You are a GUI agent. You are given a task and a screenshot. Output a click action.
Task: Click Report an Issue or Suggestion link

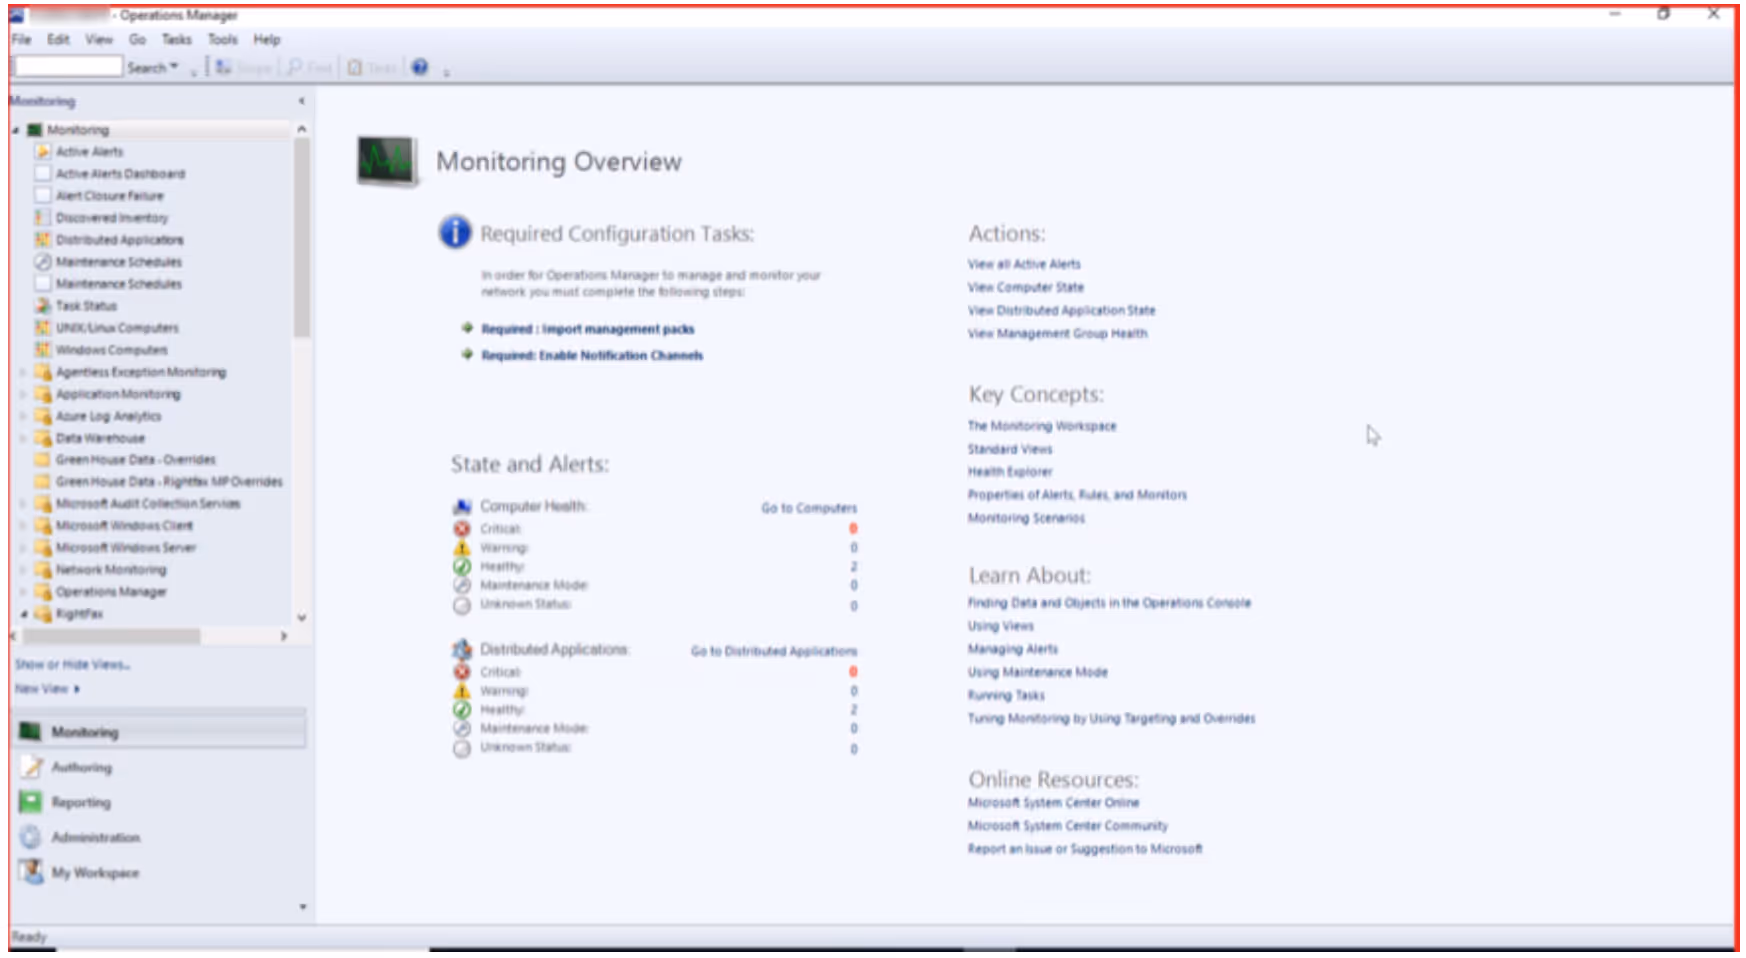(1085, 849)
